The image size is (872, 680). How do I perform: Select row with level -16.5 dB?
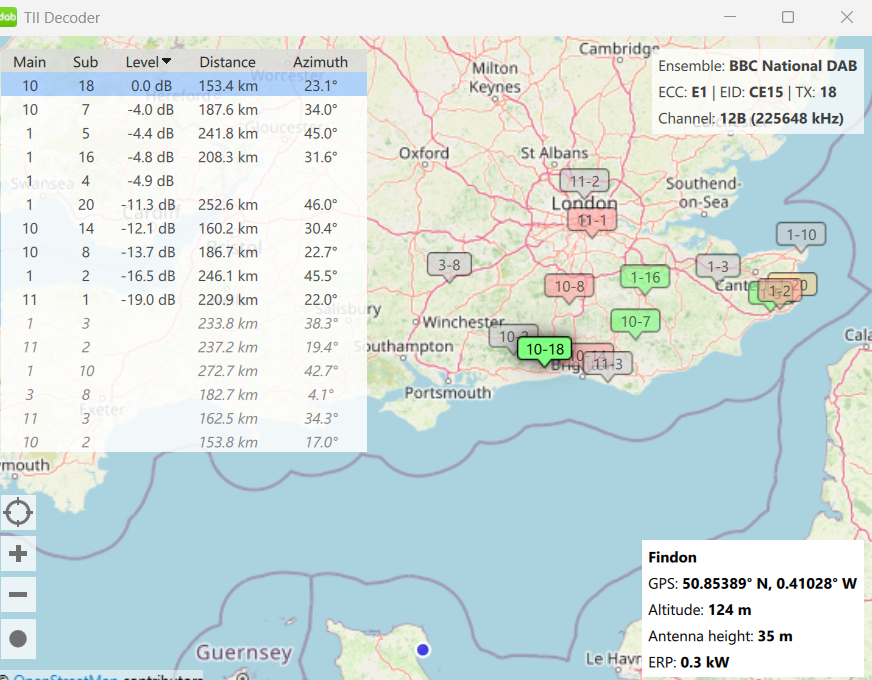184,276
